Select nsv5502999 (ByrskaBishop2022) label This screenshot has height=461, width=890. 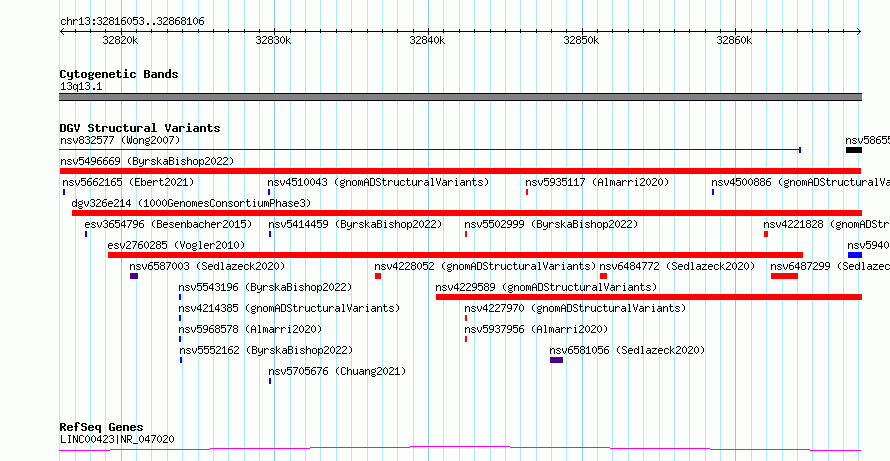tap(551, 224)
